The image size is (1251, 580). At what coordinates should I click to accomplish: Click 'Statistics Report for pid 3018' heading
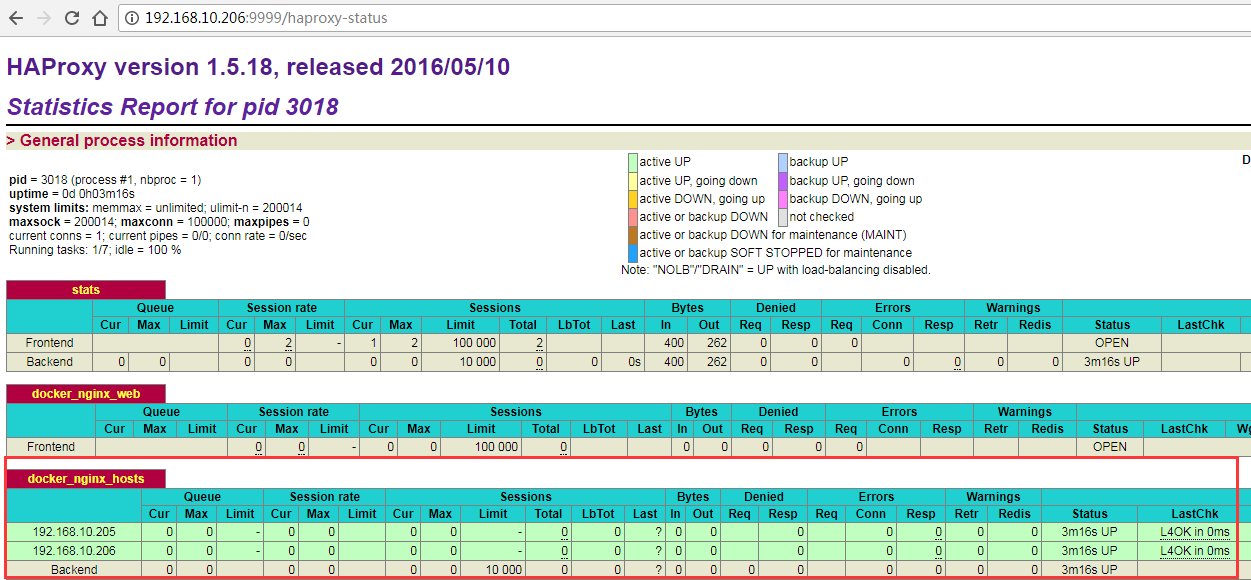pos(173,107)
